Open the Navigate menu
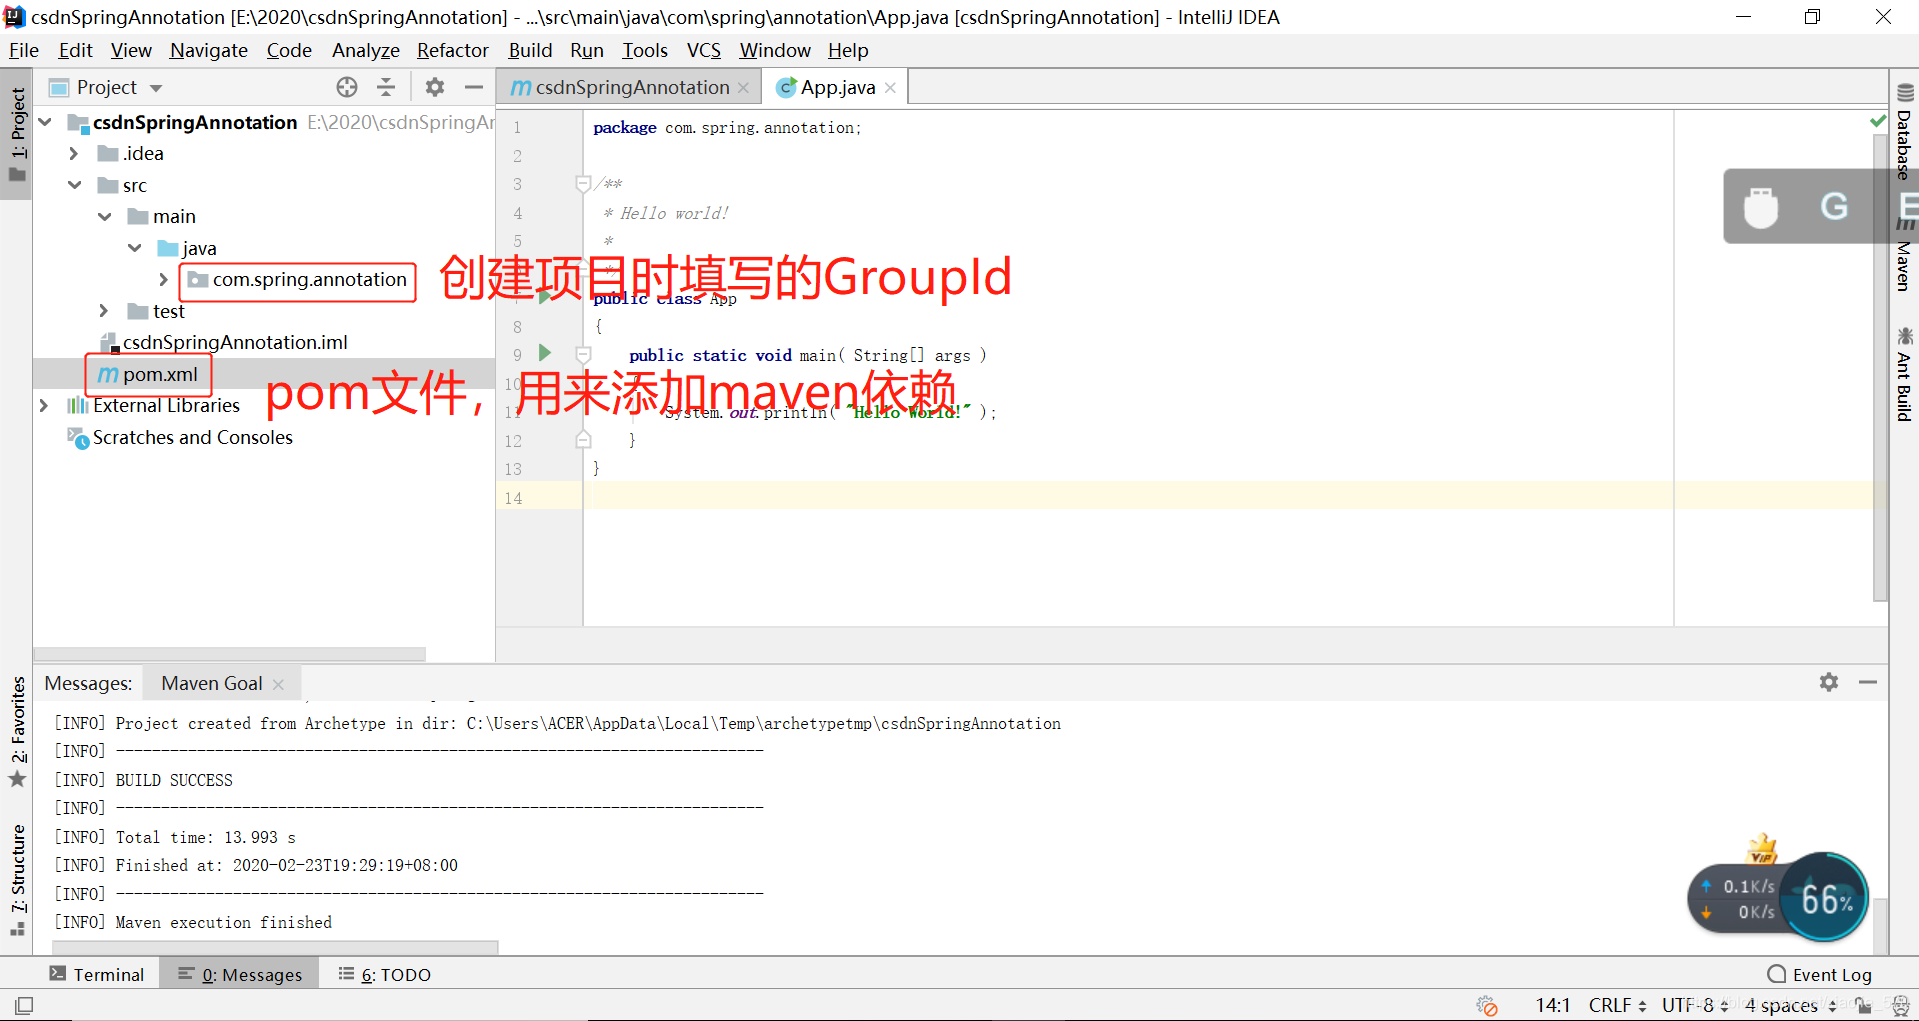The image size is (1919, 1021). point(209,50)
